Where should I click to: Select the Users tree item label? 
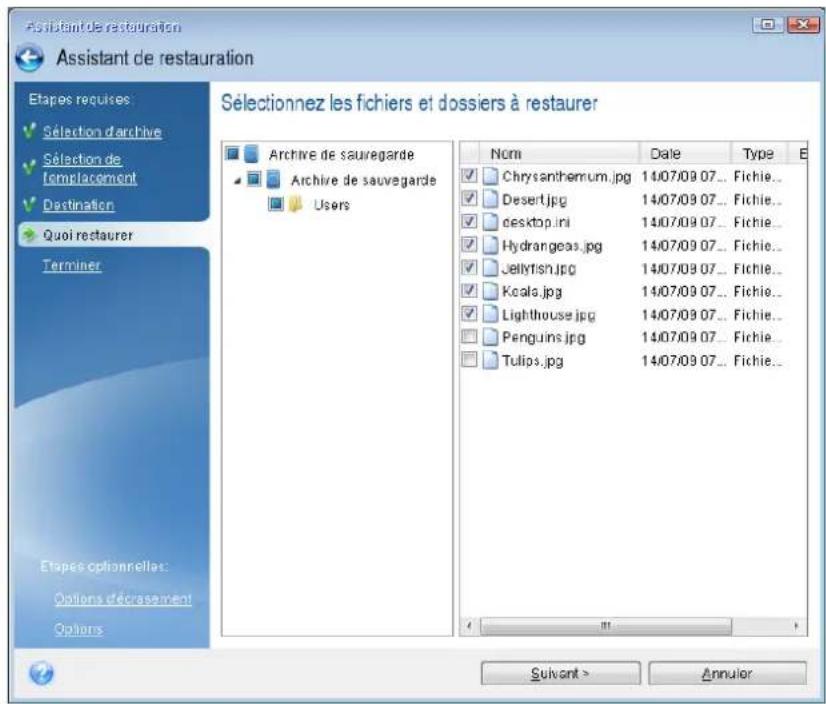click(x=332, y=205)
